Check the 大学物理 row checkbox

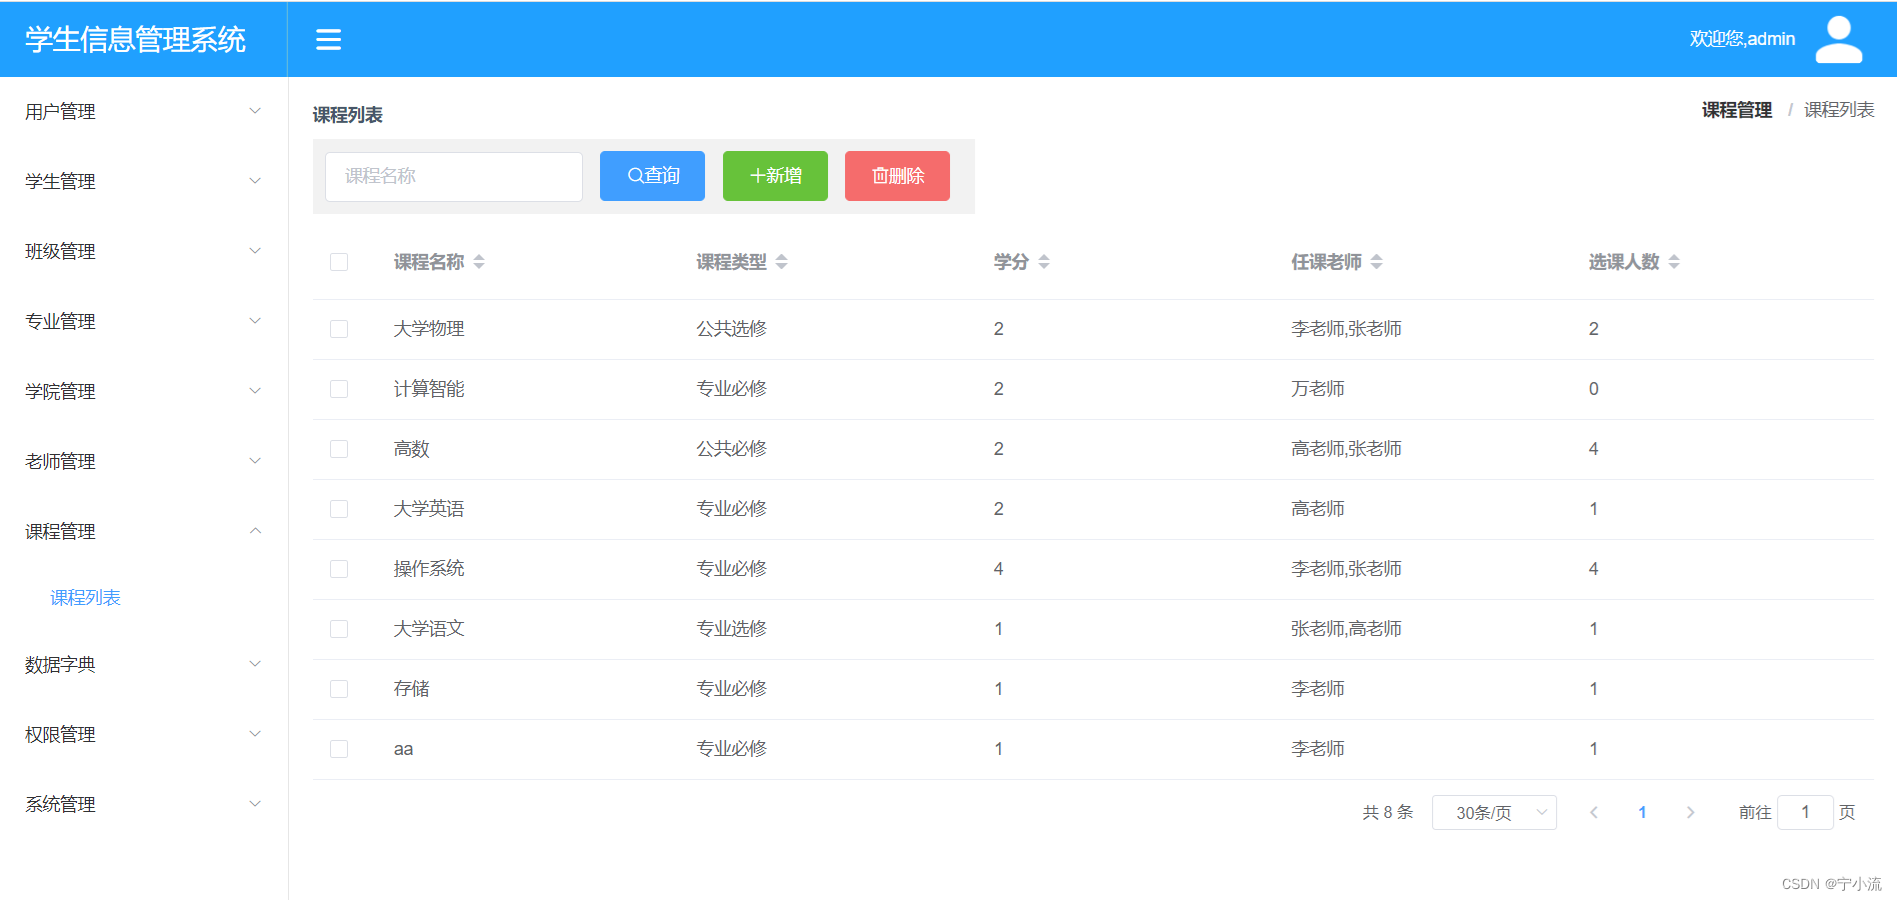339,329
